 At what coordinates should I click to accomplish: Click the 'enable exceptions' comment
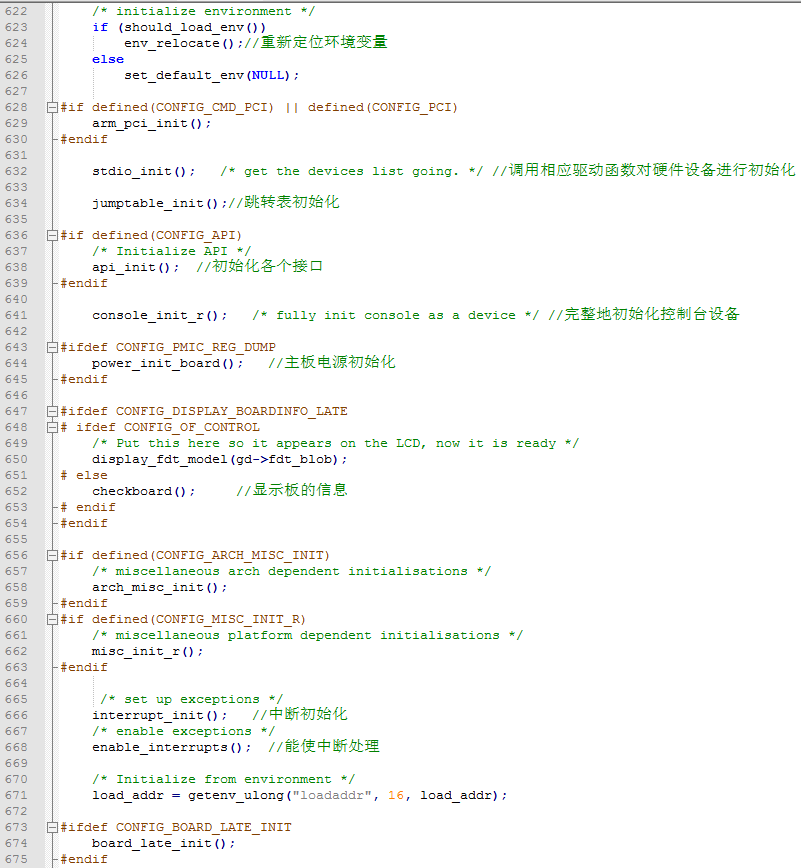pyautogui.click(x=183, y=731)
